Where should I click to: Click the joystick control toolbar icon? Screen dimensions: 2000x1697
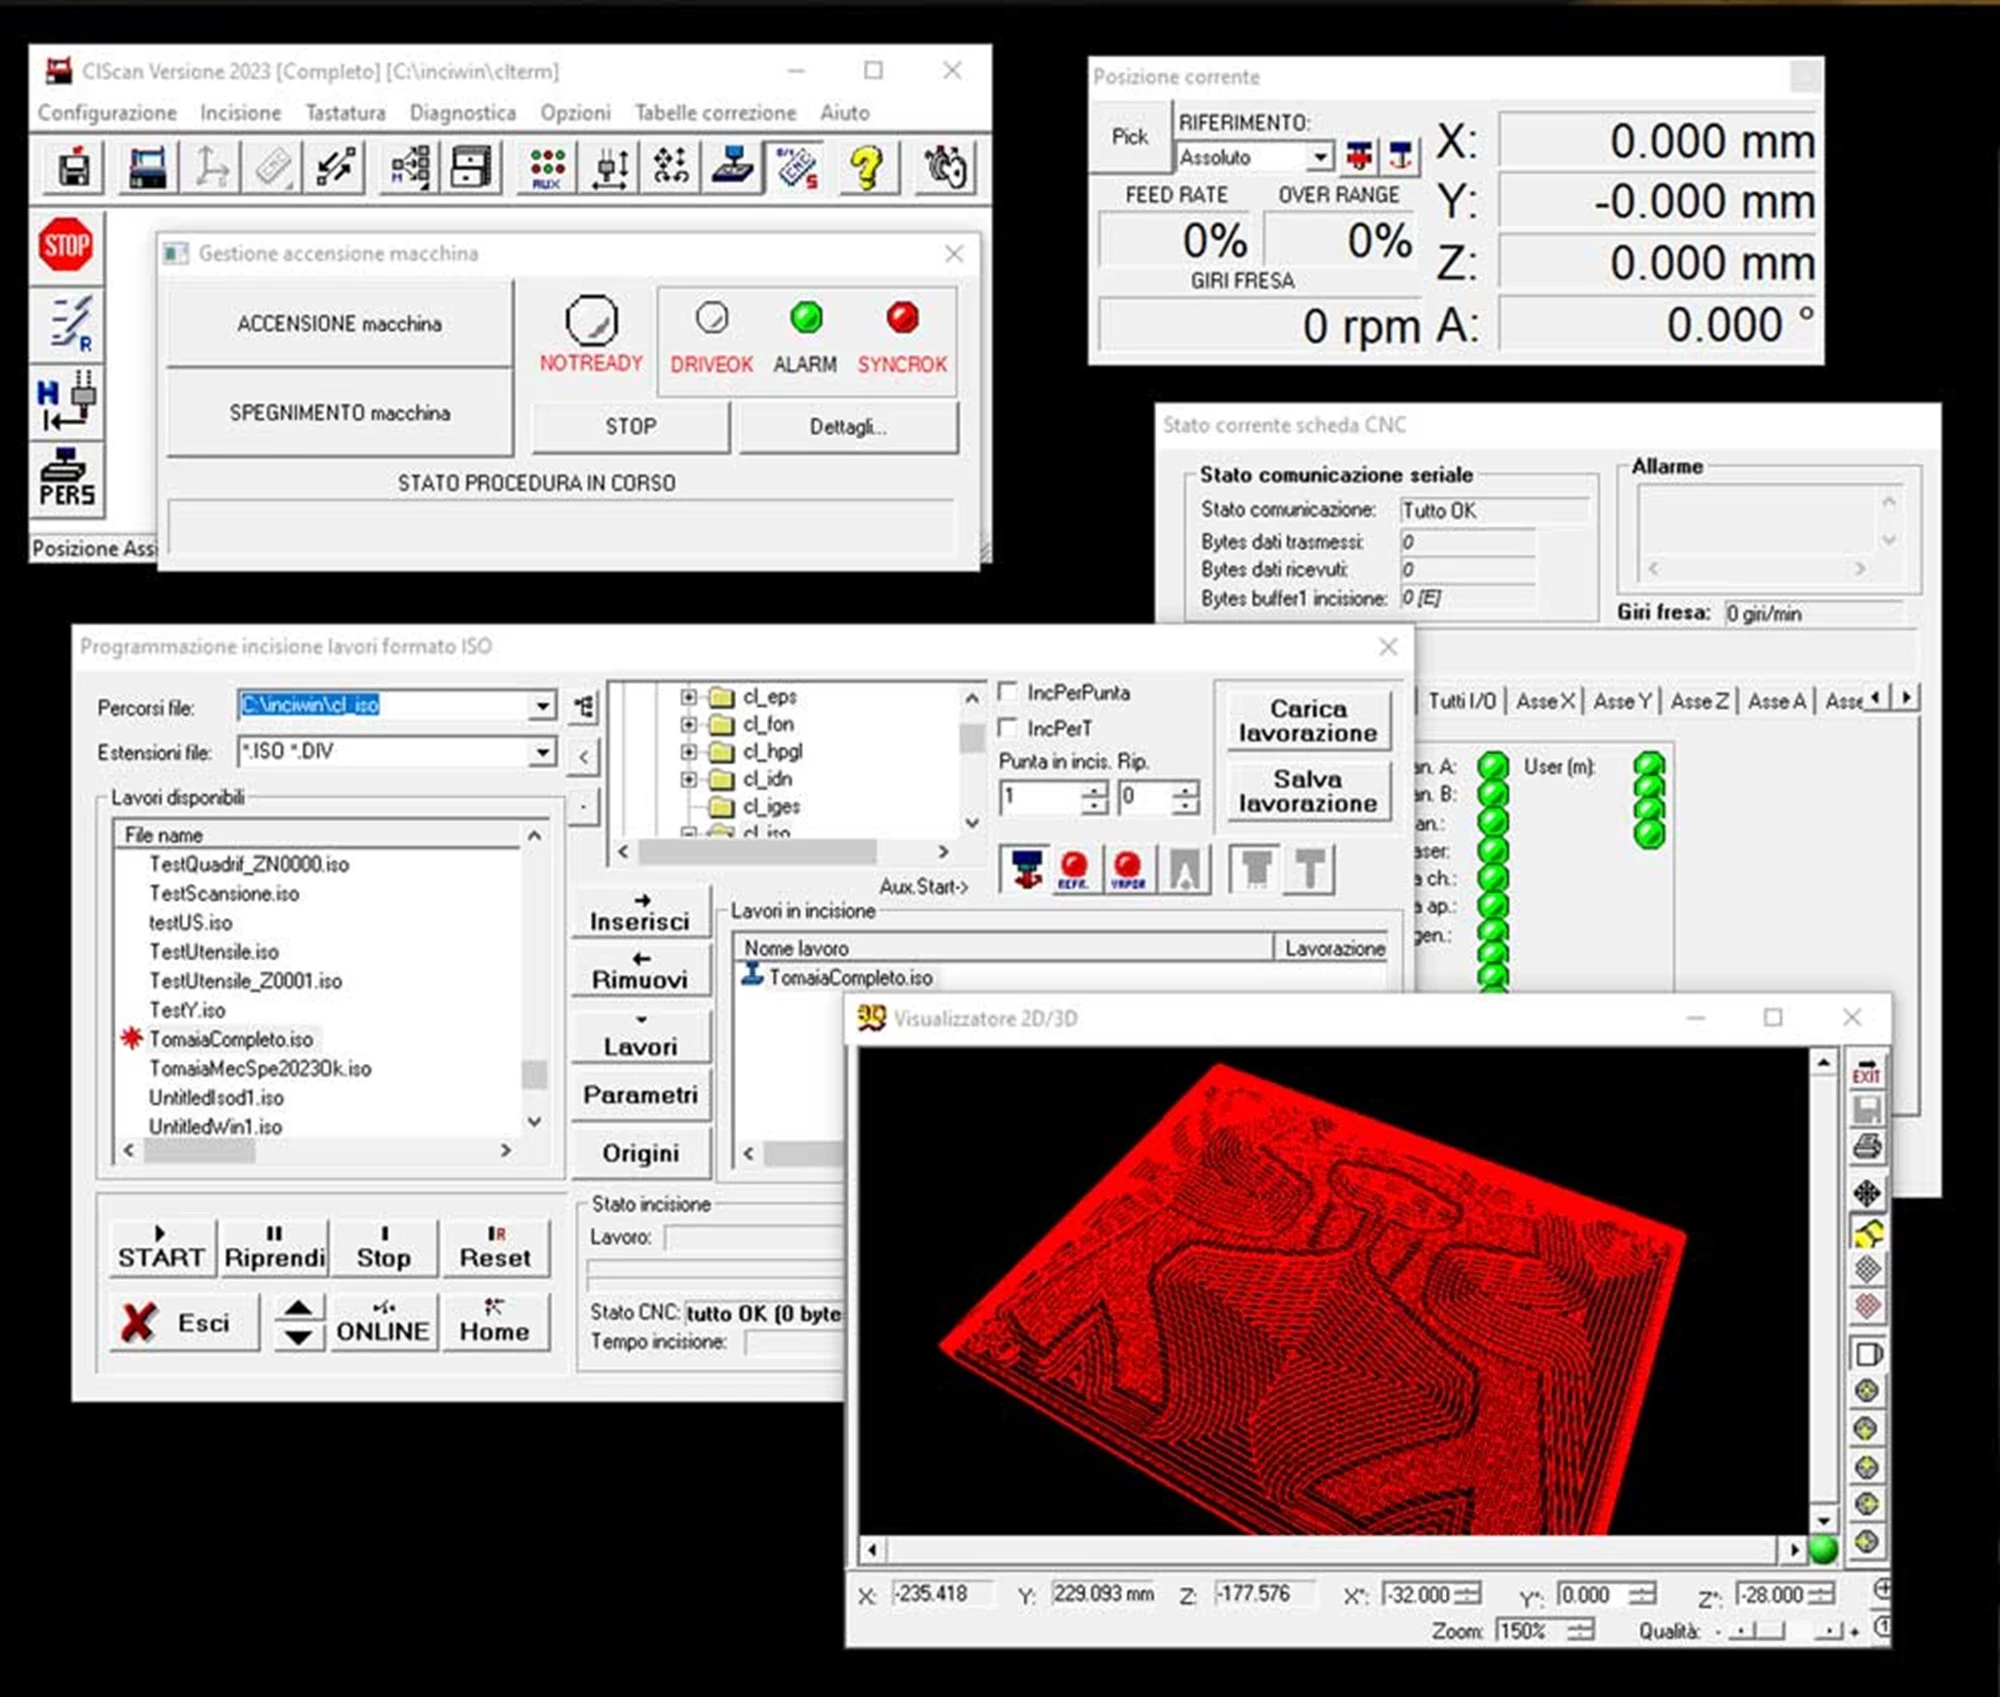(x=733, y=165)
